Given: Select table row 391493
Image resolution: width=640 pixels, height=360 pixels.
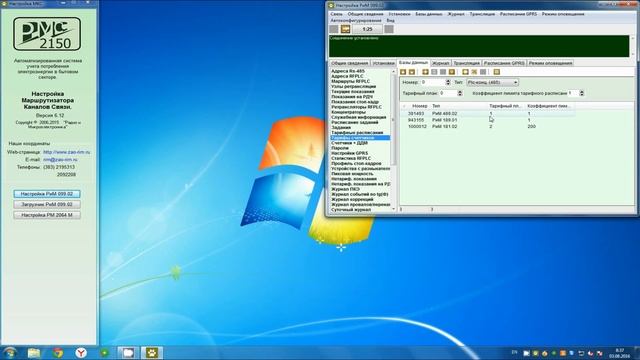Looking at the screenshot, I should coord(488,113).
